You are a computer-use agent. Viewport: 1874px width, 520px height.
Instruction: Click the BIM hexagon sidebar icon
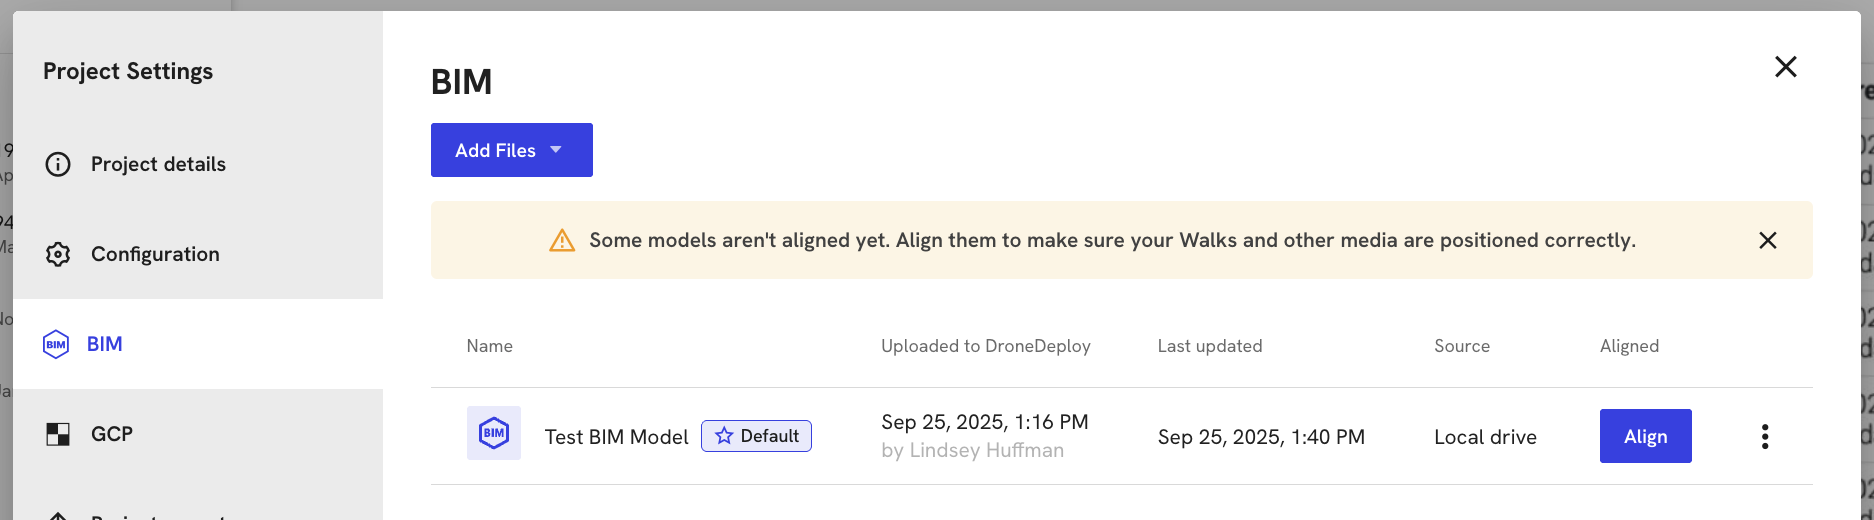click(x=56, y=344)
